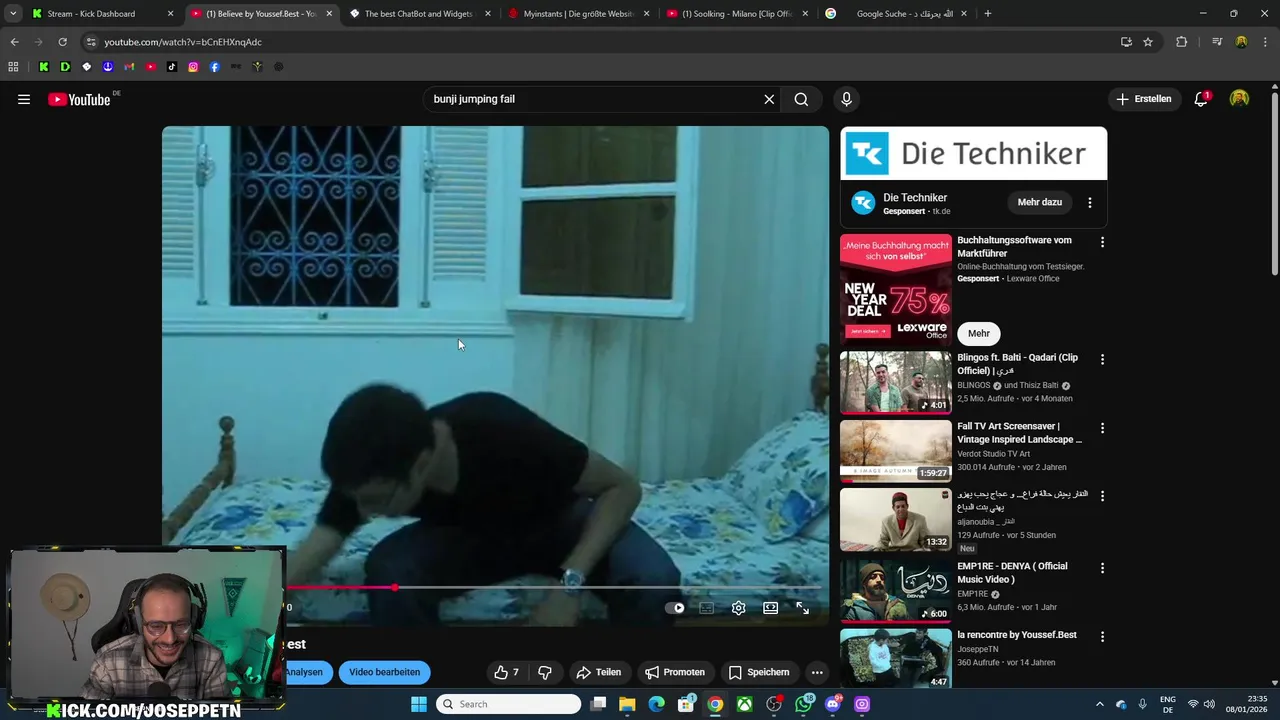Viewport: 1280px width, 720px height.
Task: Open the YouTube guide hamburger menu
Action: coord(24,99)
